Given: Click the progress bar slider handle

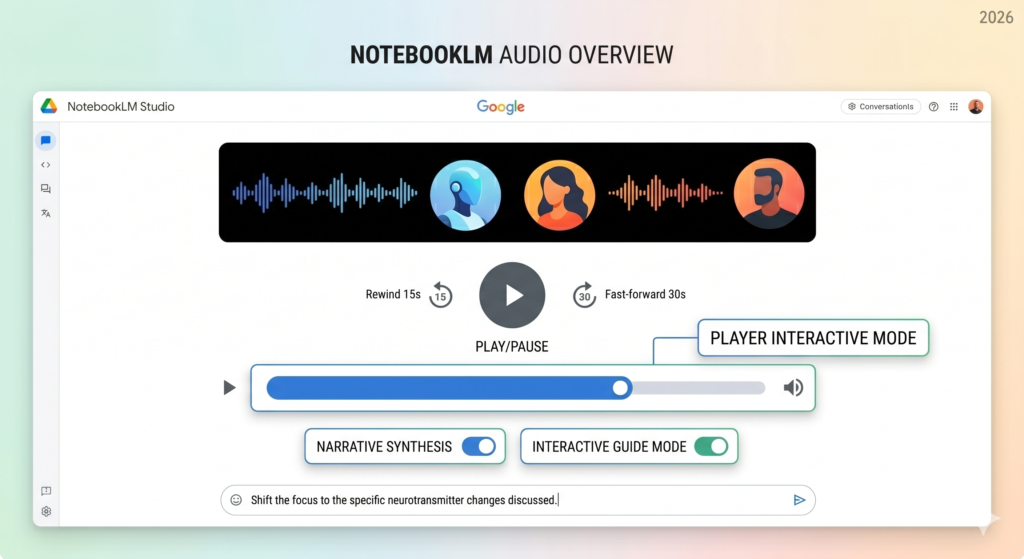Looking at the screenshot, I should pos(620,388).
